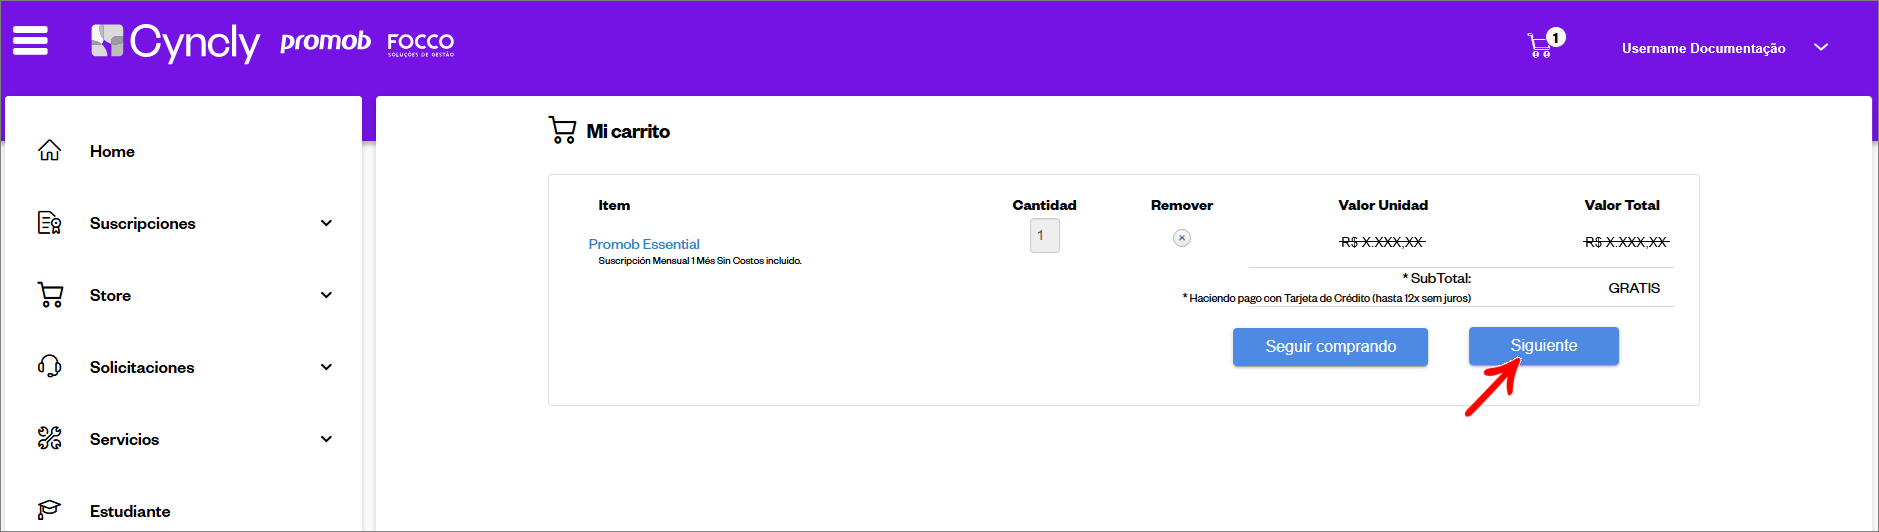The image size is (1879, 532).
Task: Click the Seguir comprando button
Action: pos(1330,346)
